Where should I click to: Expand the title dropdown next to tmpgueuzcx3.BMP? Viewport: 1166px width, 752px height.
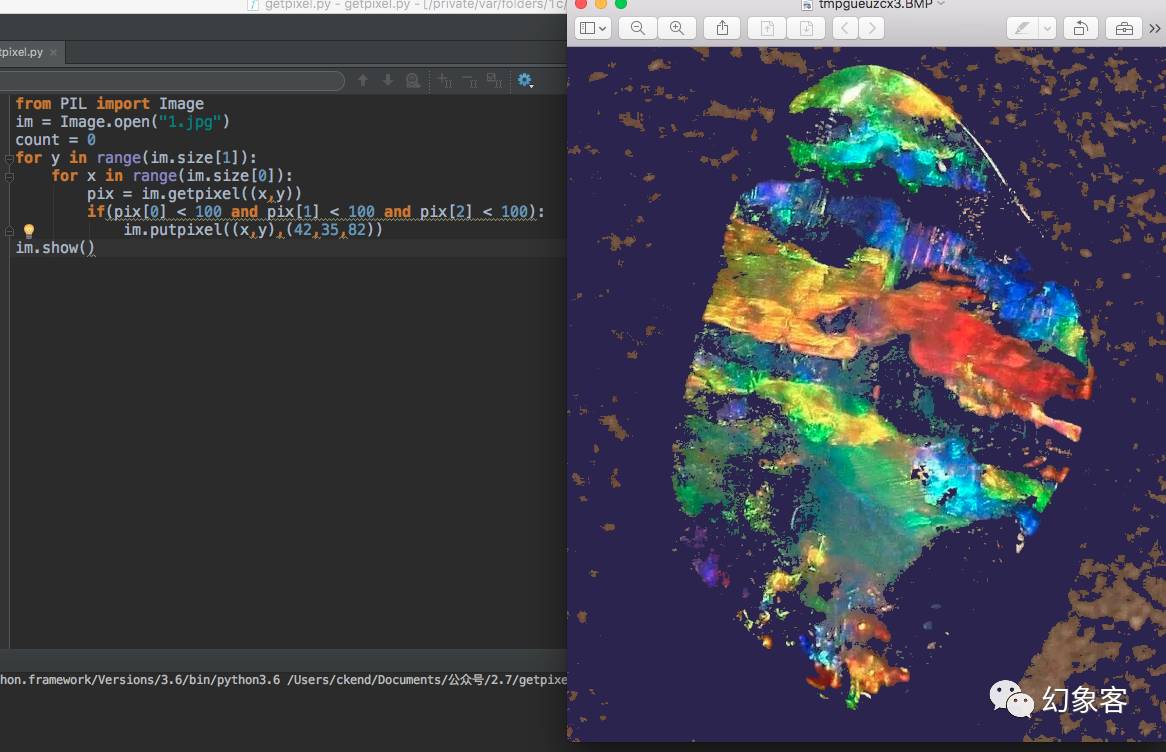pos(940,5)
